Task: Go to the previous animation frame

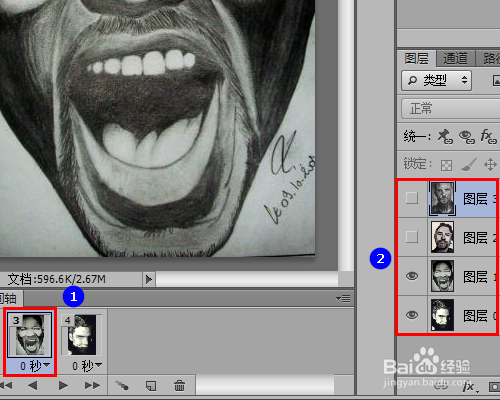Action: pyautogui.click(x=33, y=386)
